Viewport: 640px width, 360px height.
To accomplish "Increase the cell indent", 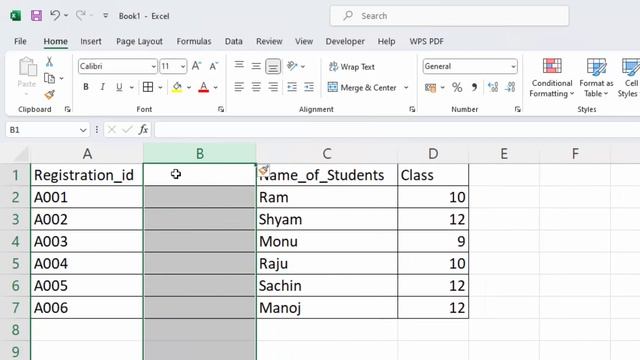I will (x=309, y=87).
